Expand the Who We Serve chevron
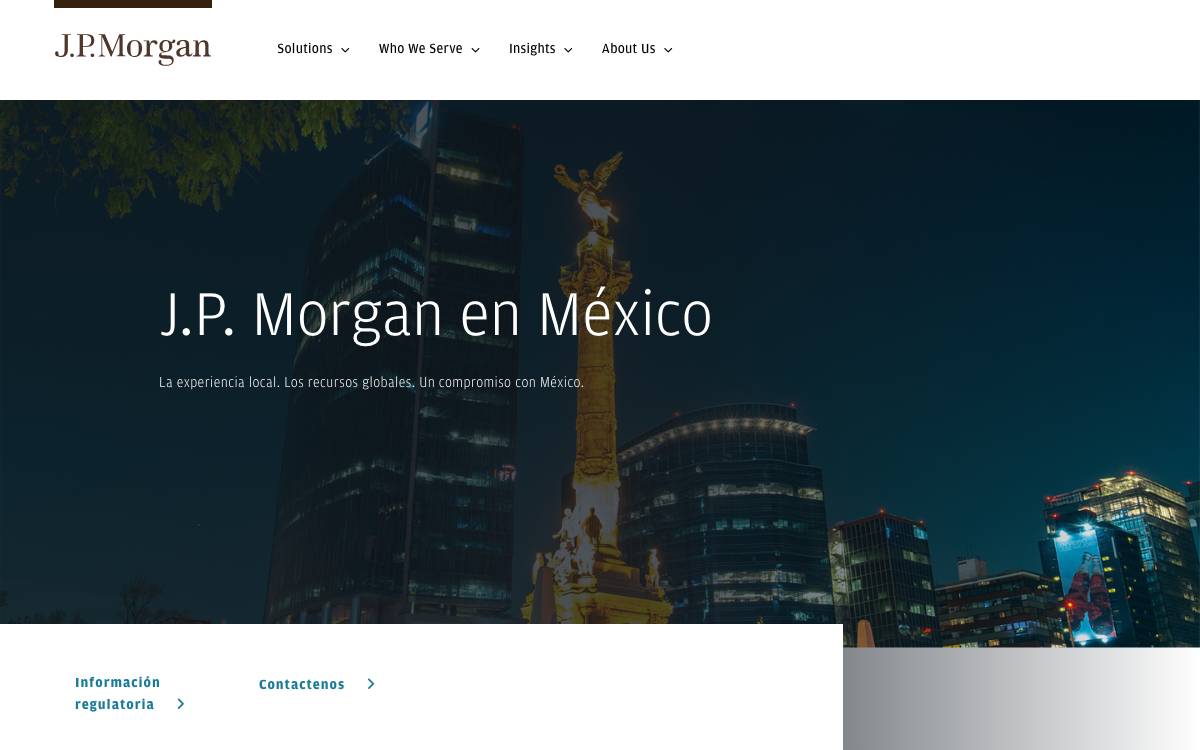Screen dimensions: 1200x750 tap(475, 50)
